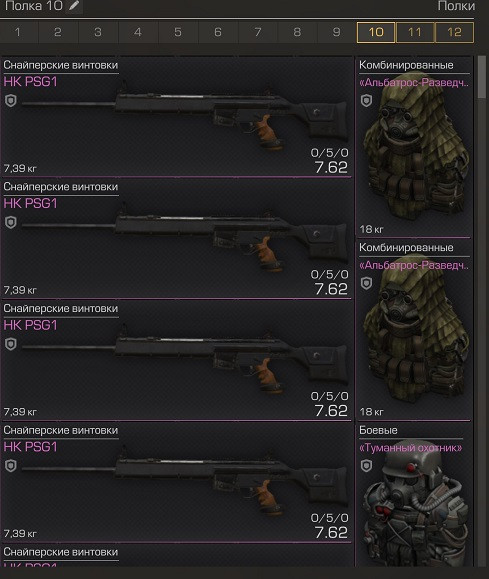Click the inventory vertical scrollbar thumb

pos(482,77)
